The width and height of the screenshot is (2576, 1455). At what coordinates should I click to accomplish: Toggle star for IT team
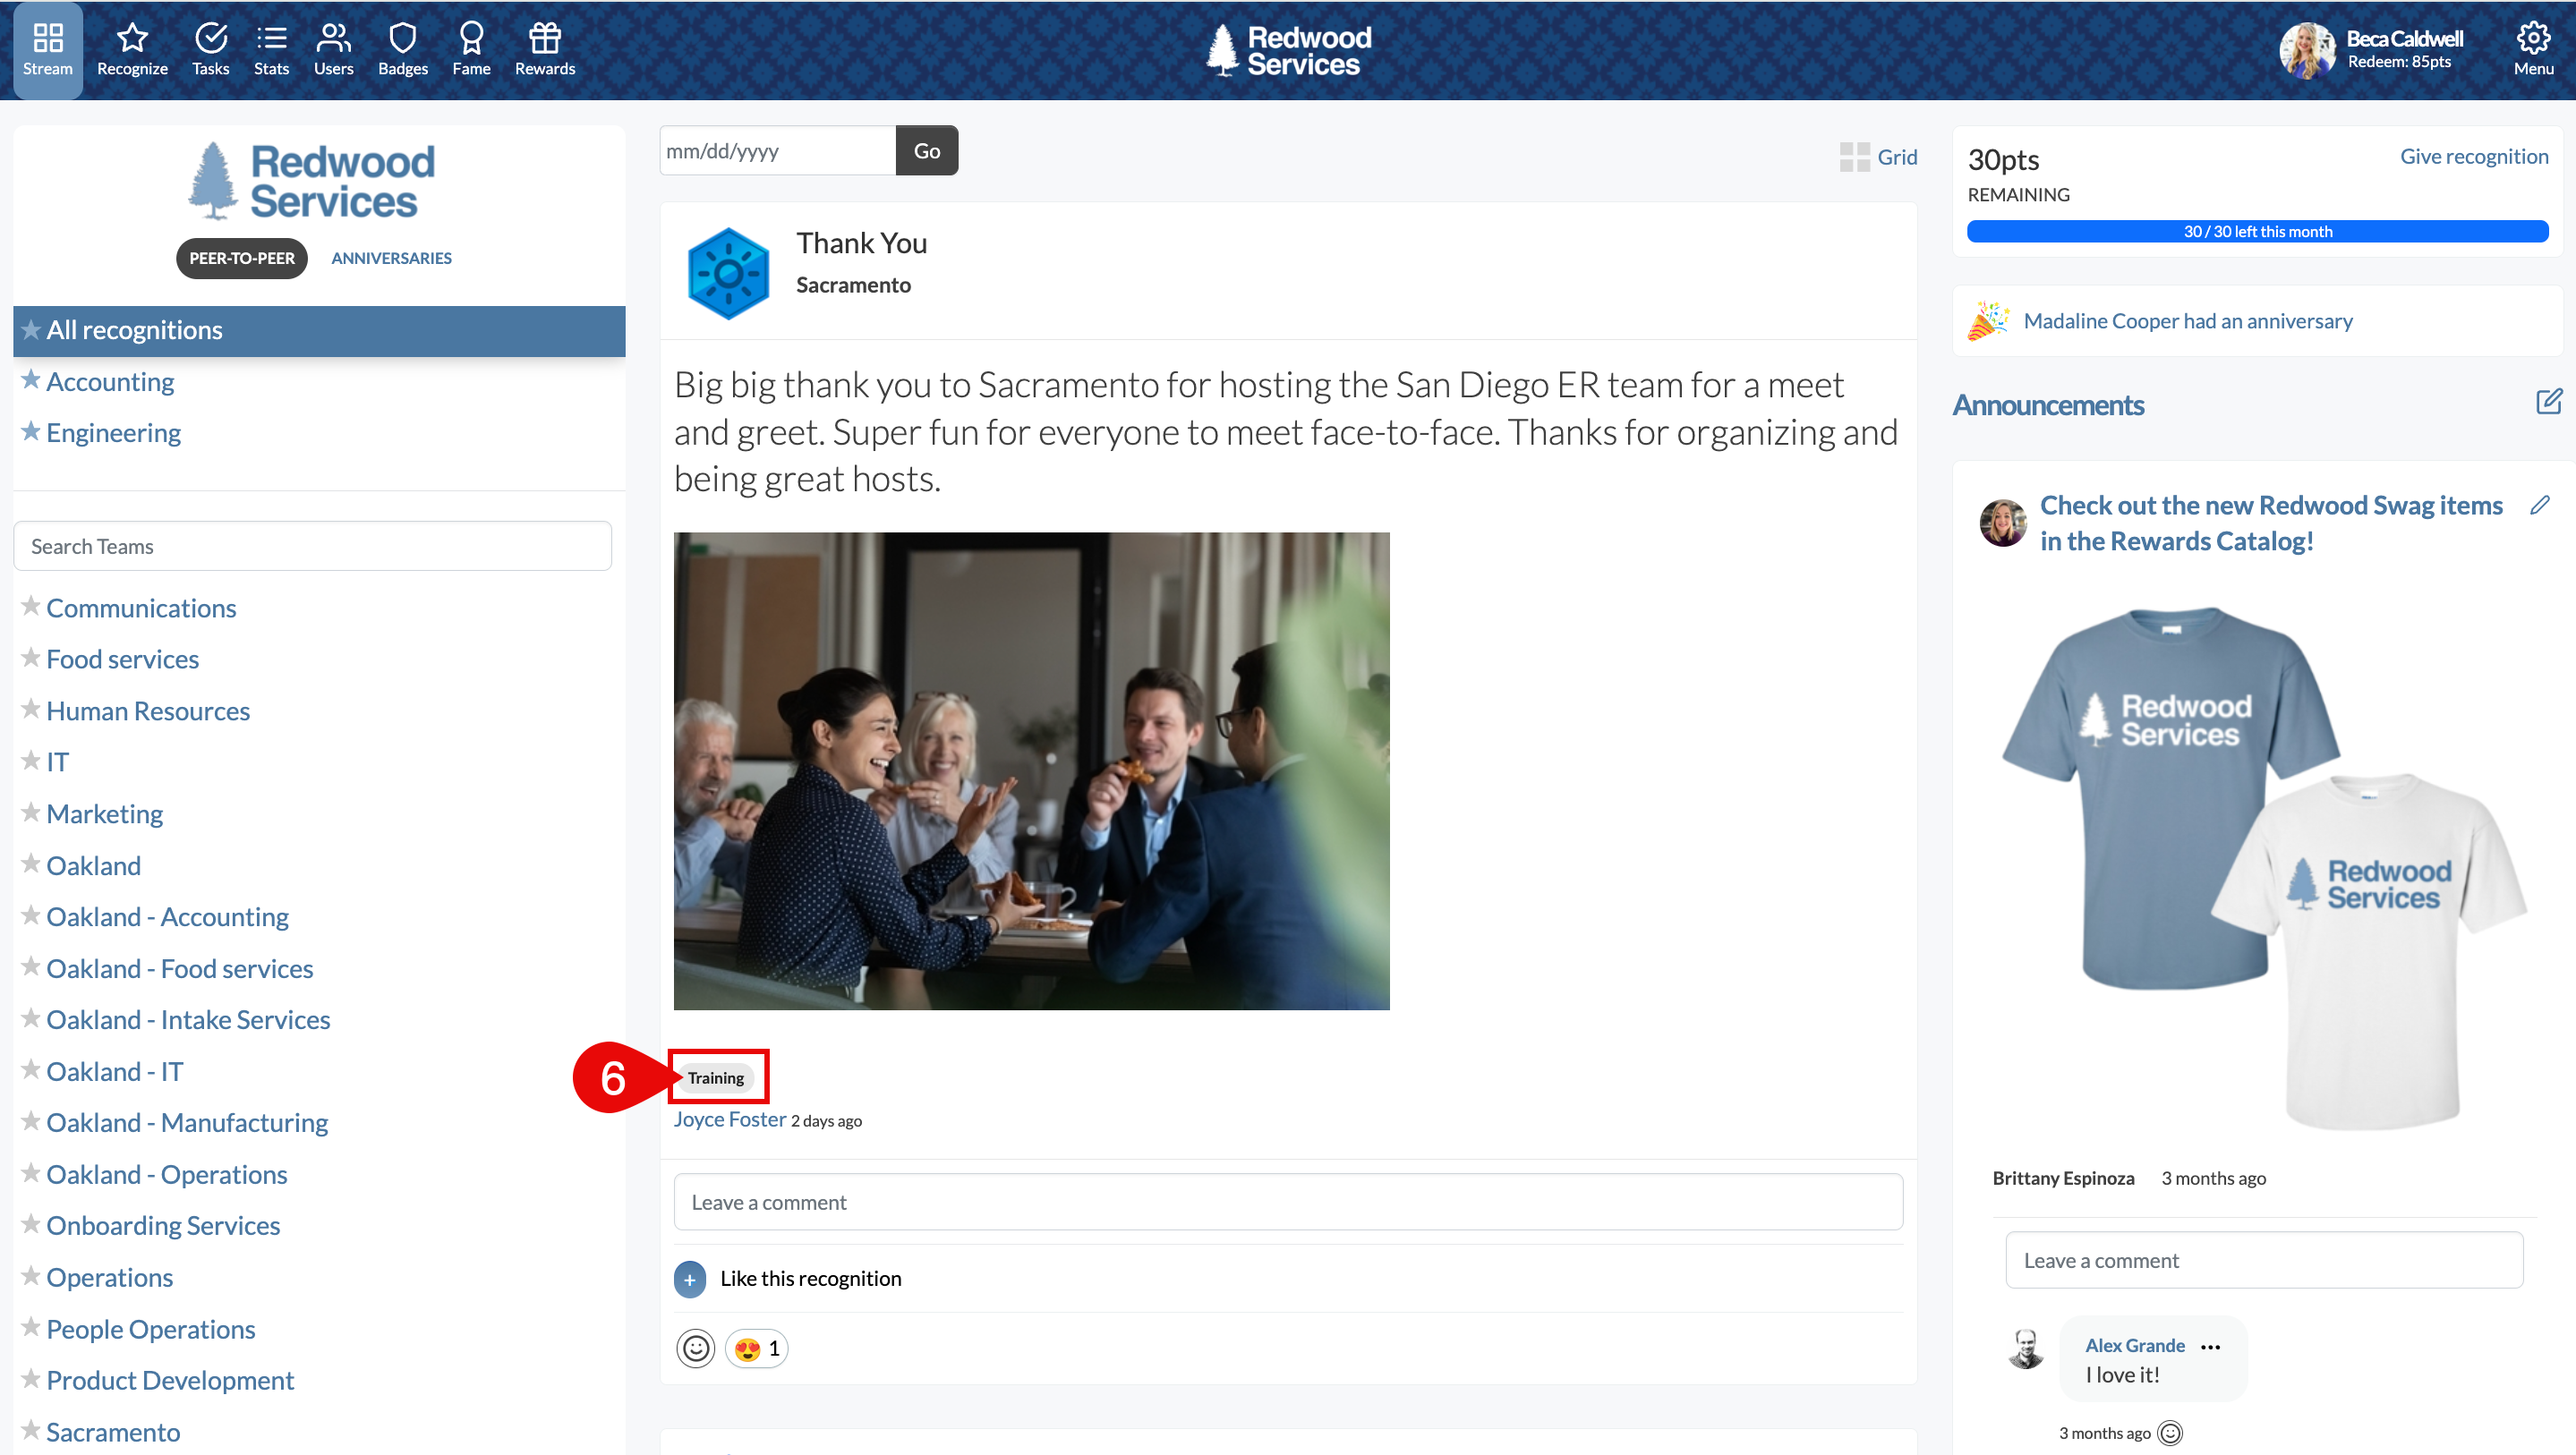coord(31,760)
